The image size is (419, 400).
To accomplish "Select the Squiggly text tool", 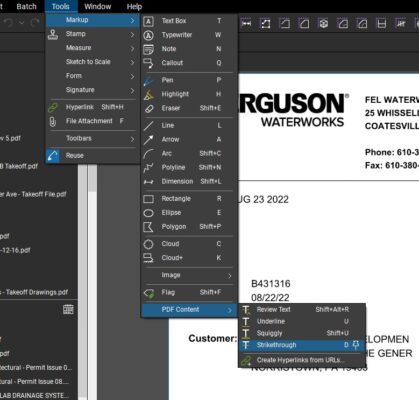I will pos(302,333).
